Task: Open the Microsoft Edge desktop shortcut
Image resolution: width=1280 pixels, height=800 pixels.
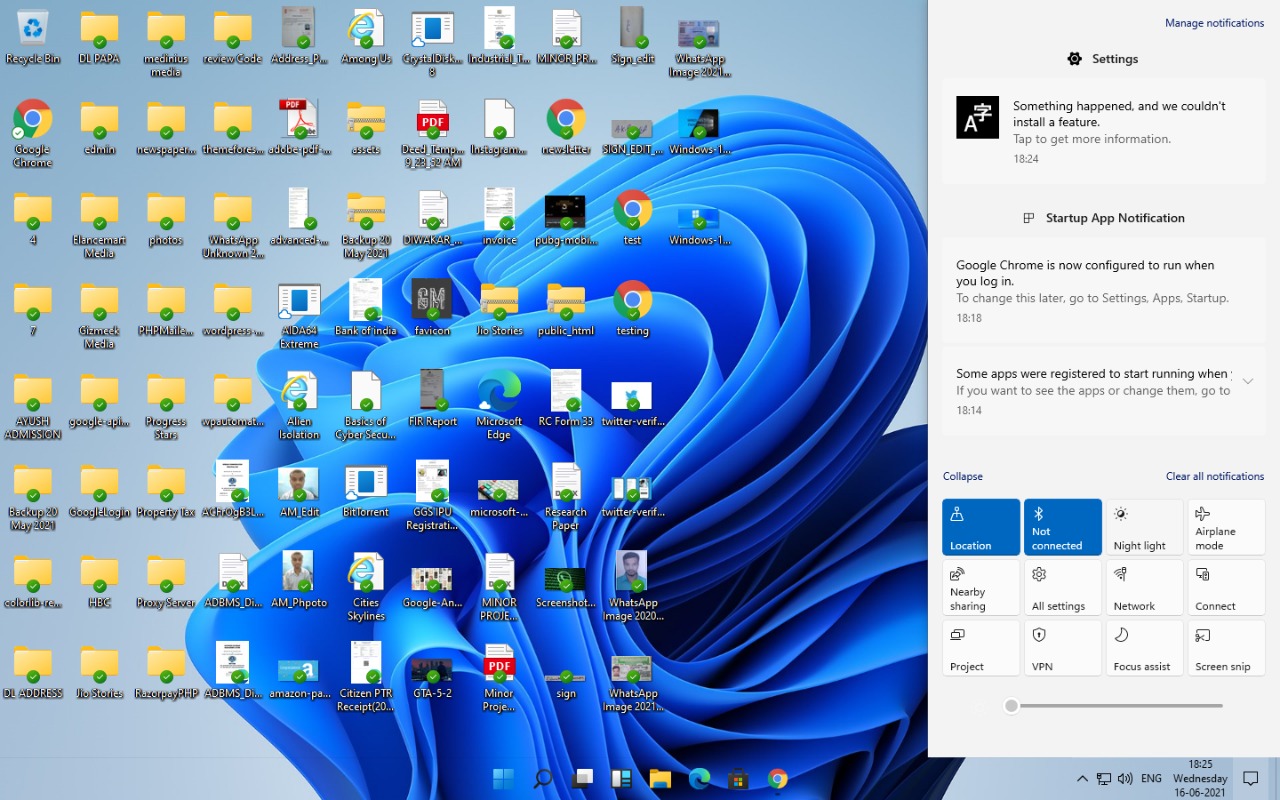Action: (499, 398)
